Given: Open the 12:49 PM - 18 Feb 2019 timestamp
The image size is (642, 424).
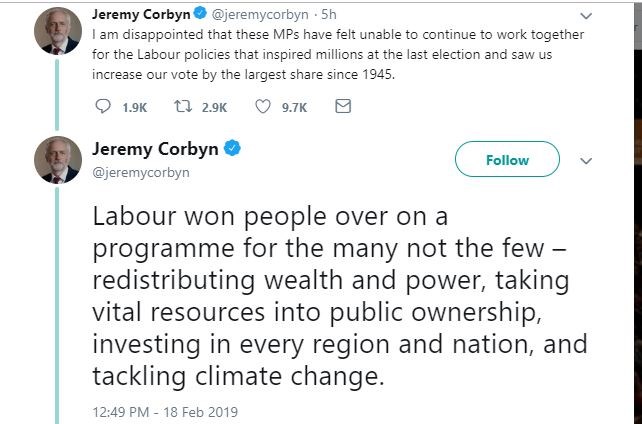Looking at the screenshot, I should (165, 411).
